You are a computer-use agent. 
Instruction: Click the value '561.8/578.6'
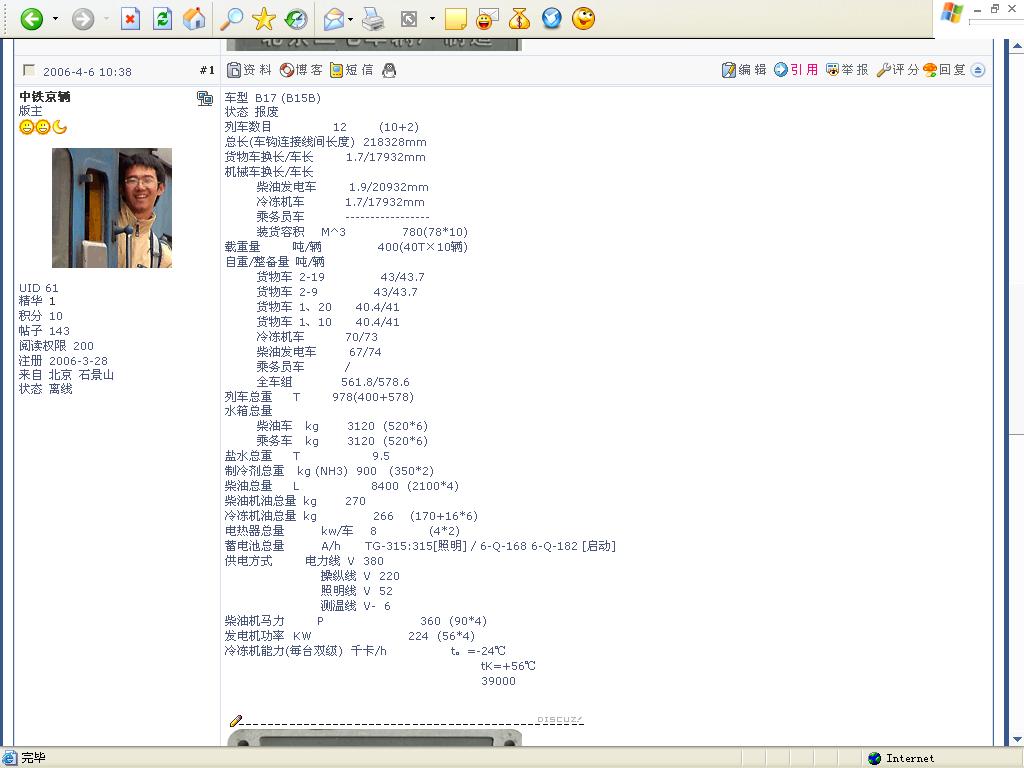click(376, 382)
